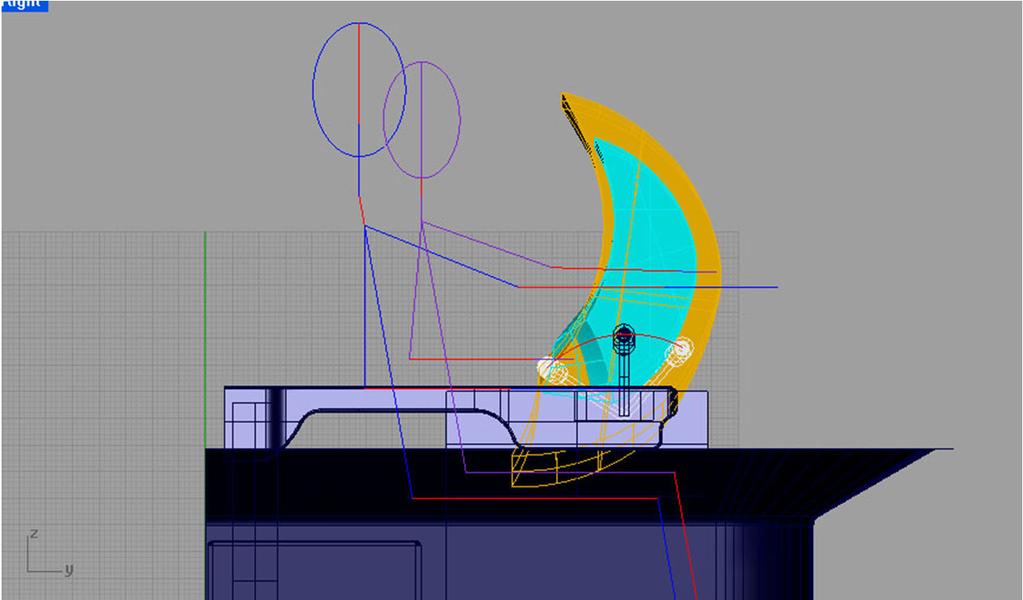Image resolution: width=1023 pixels, height=600 pixels.
Task: Select the green vertical axis line
Action: [x=206, y=339]
